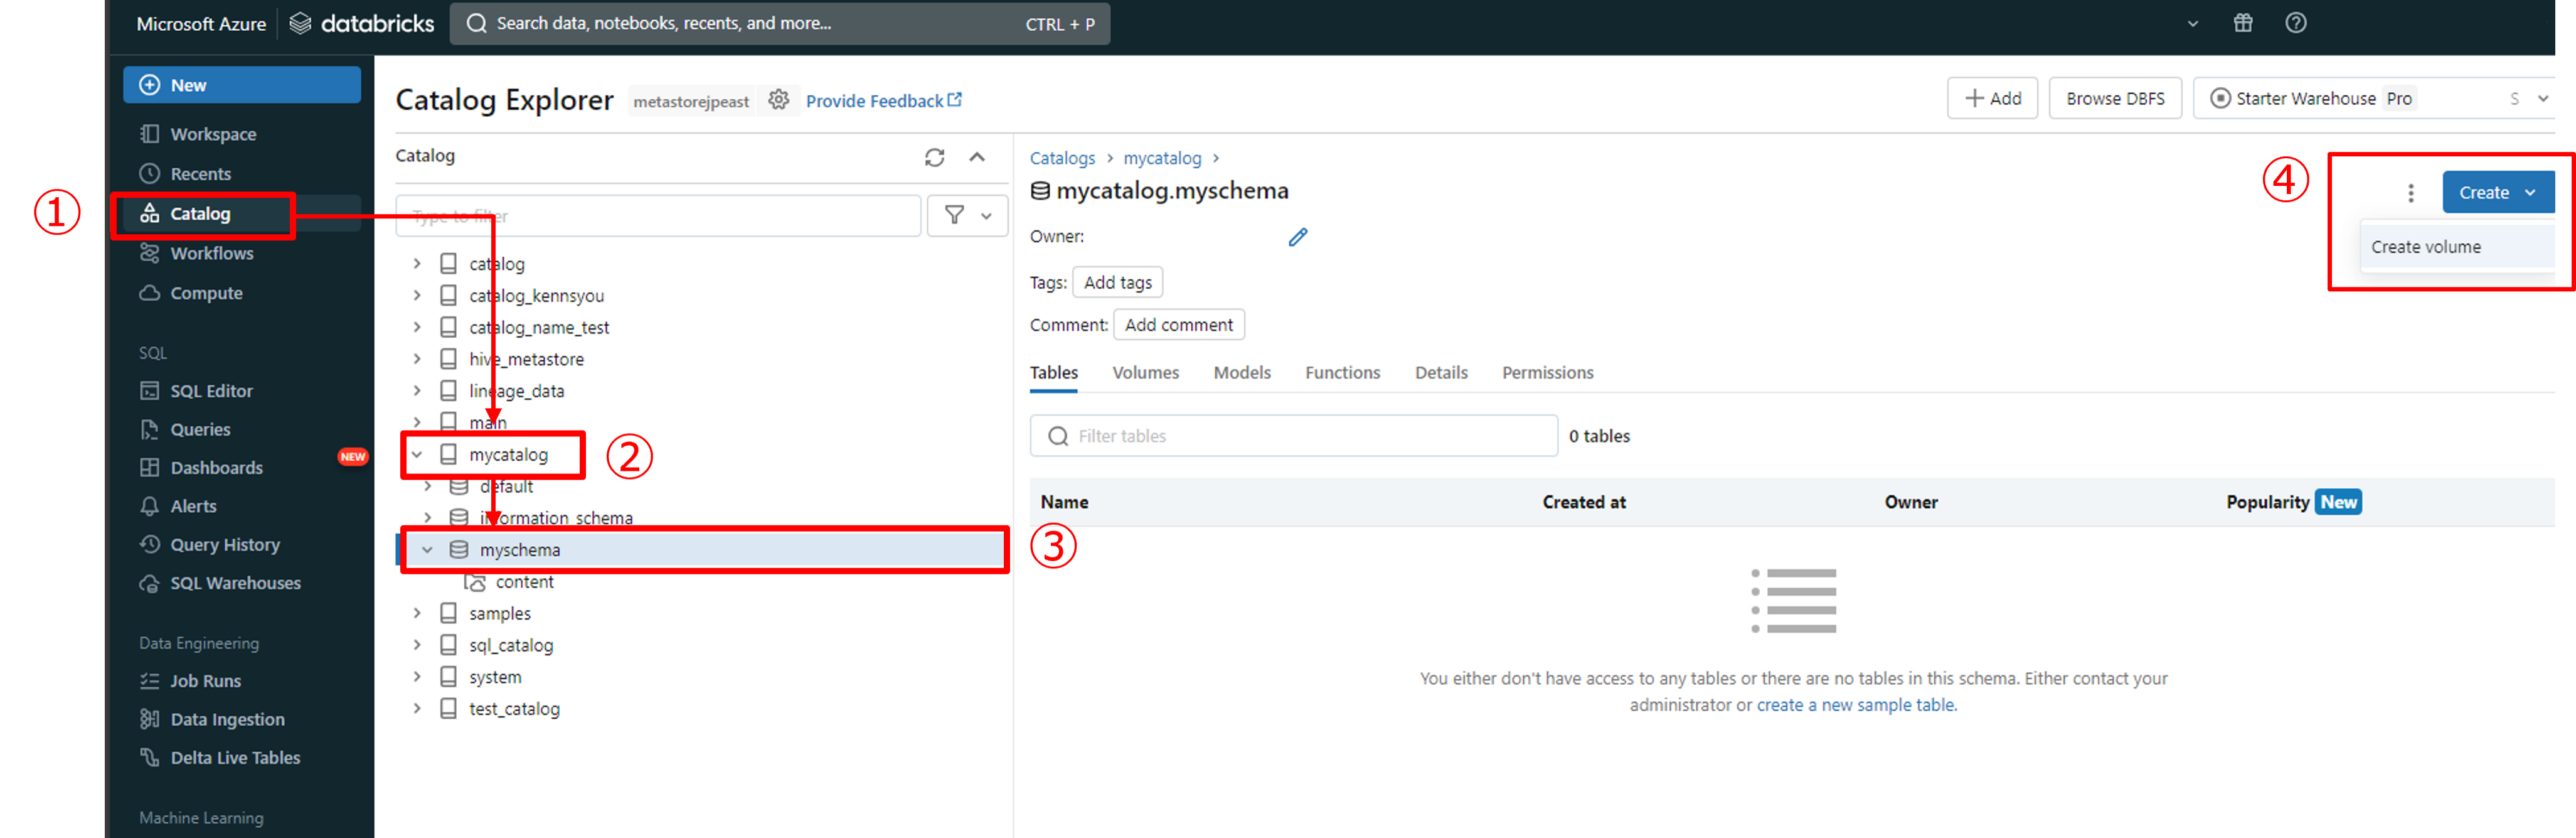Follow the create a new sample table link
Image resolution: width=2576 pixels, height=838 pixels.
click(x=1855, y=705)
